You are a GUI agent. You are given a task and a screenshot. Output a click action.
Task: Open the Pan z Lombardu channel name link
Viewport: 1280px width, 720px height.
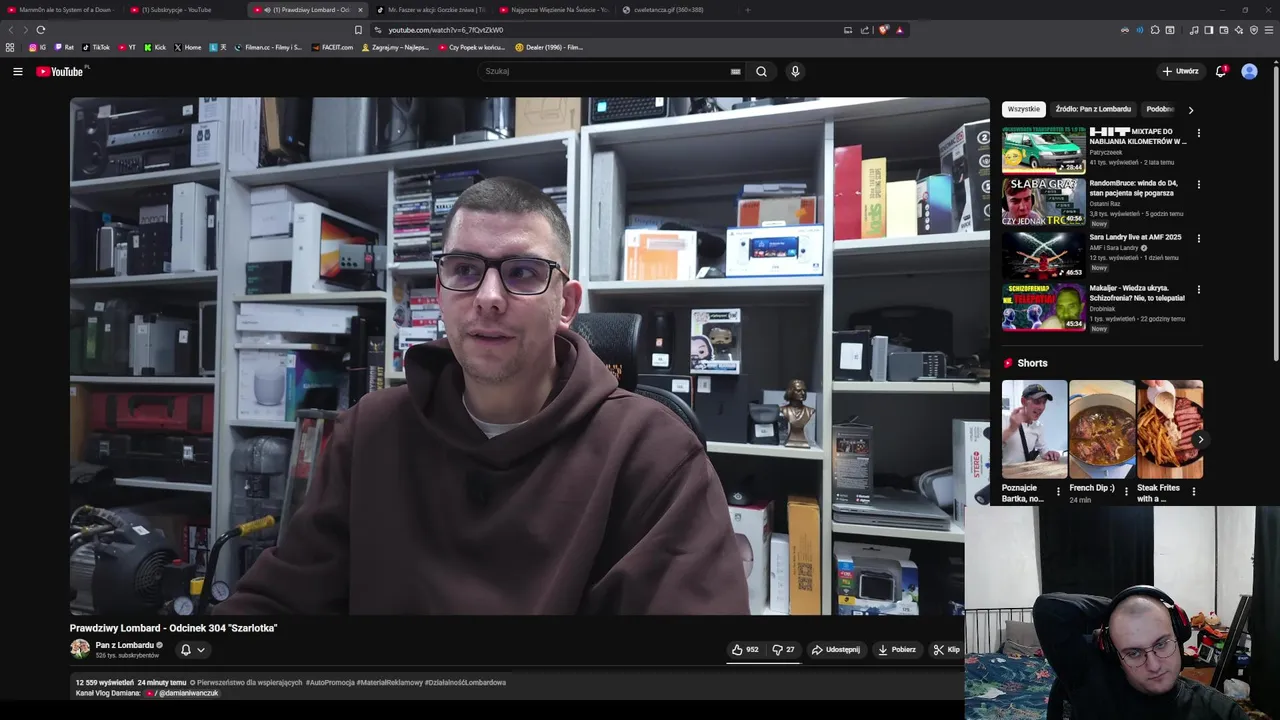pos(125,645)
